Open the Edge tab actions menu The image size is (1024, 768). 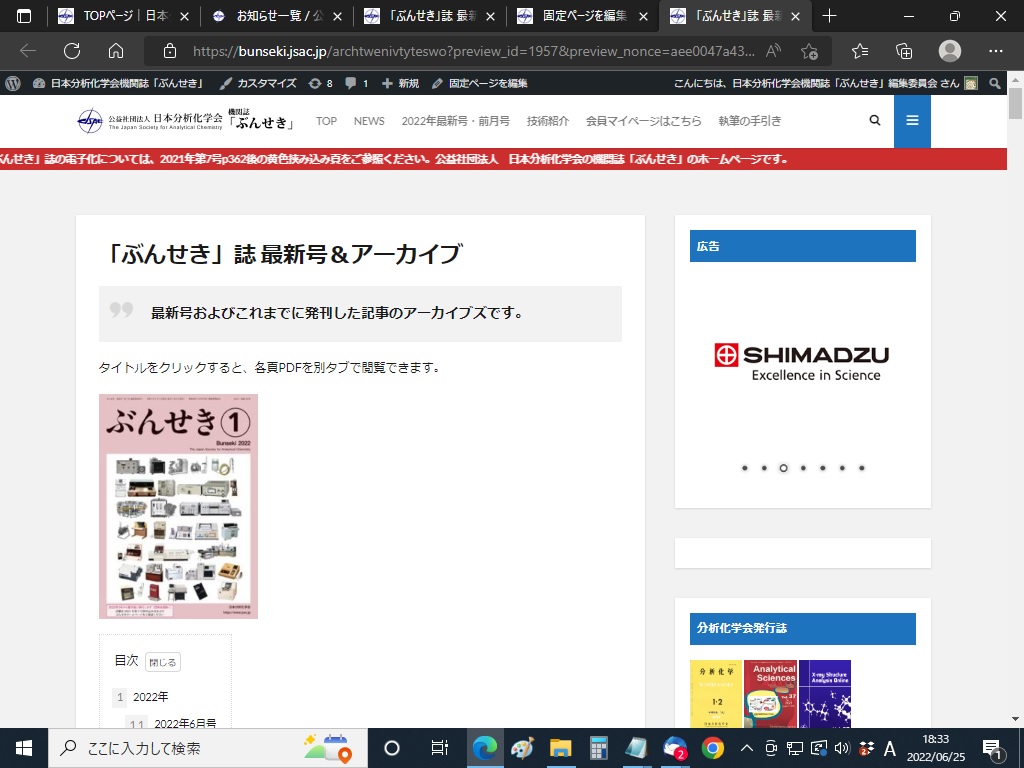24,16
